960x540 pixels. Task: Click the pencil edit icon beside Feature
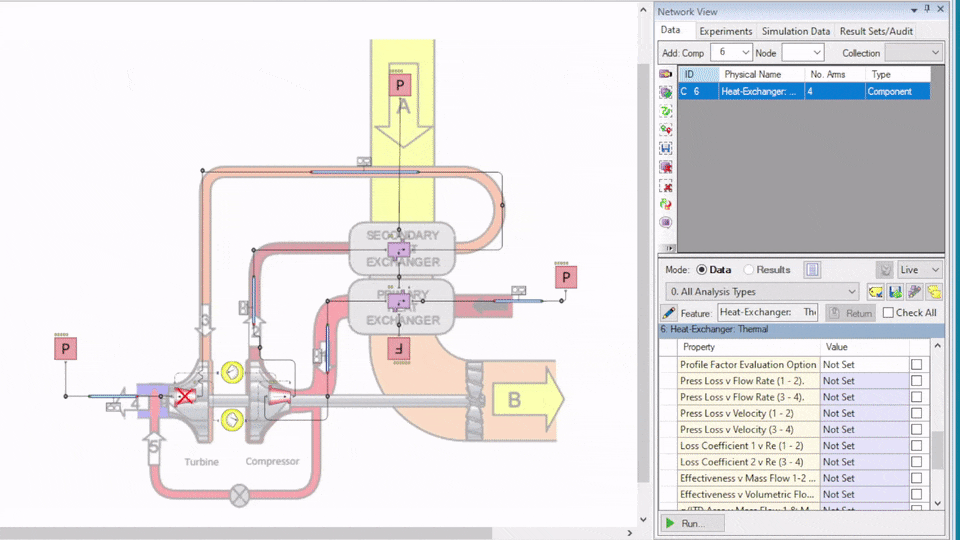[669, 313]
